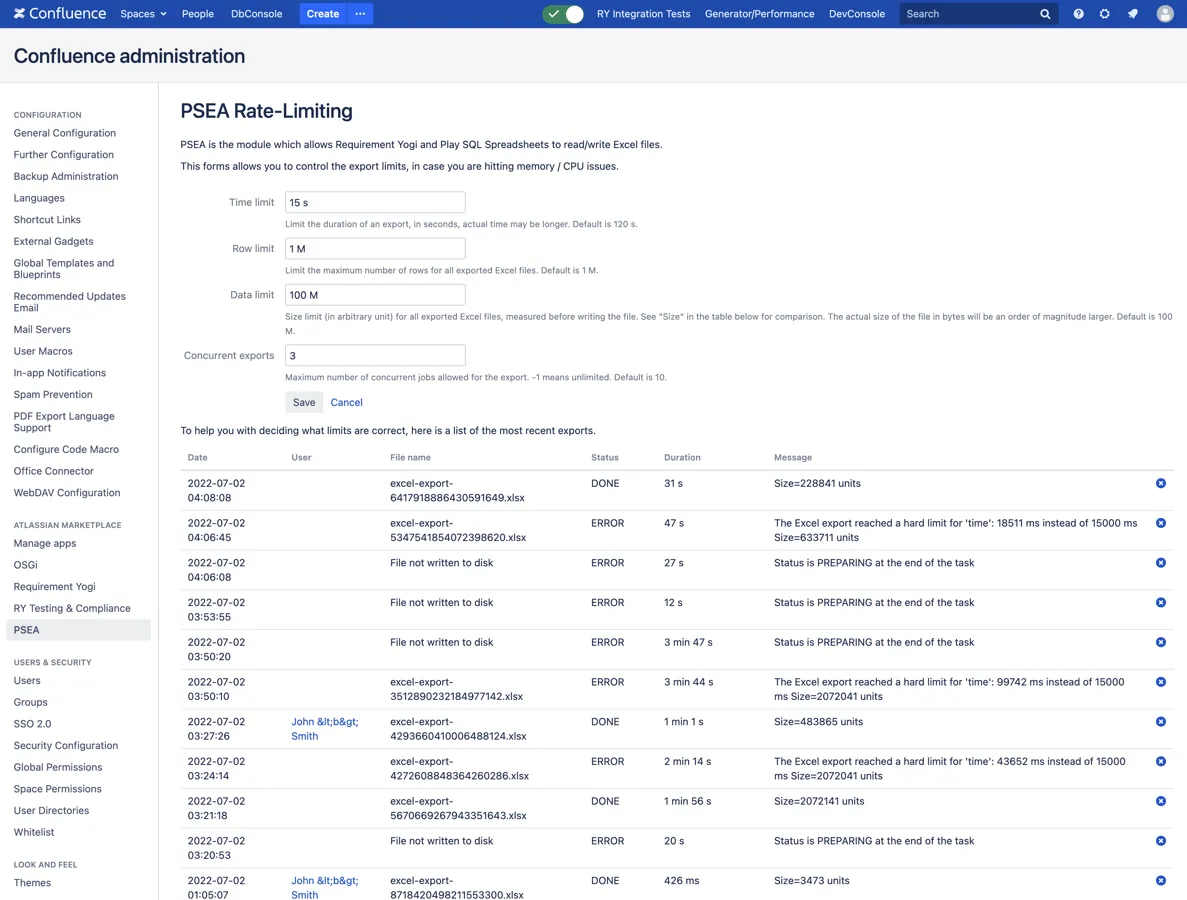
Task: Open User Directories
Action: (51, 811)
